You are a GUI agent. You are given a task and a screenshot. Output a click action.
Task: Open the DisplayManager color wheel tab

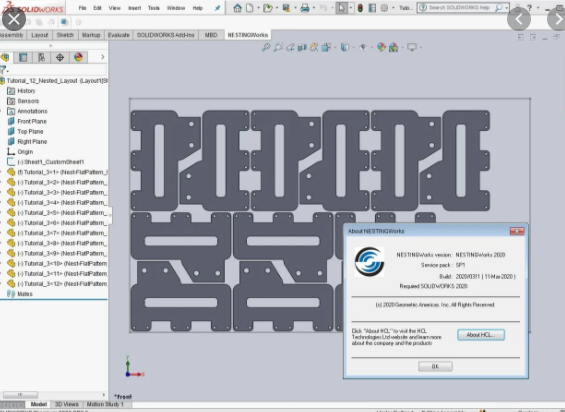tap(78, 57)
